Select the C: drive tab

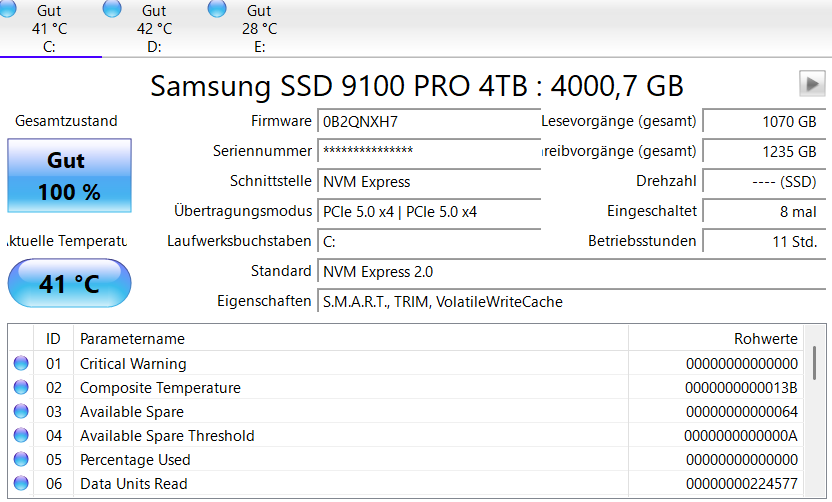pos(49,28)
